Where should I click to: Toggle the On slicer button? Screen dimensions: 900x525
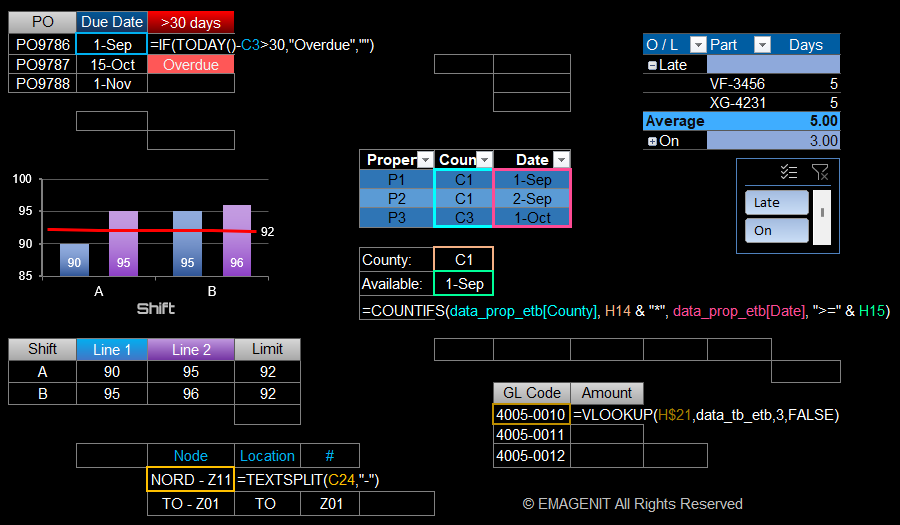[776, 230]
